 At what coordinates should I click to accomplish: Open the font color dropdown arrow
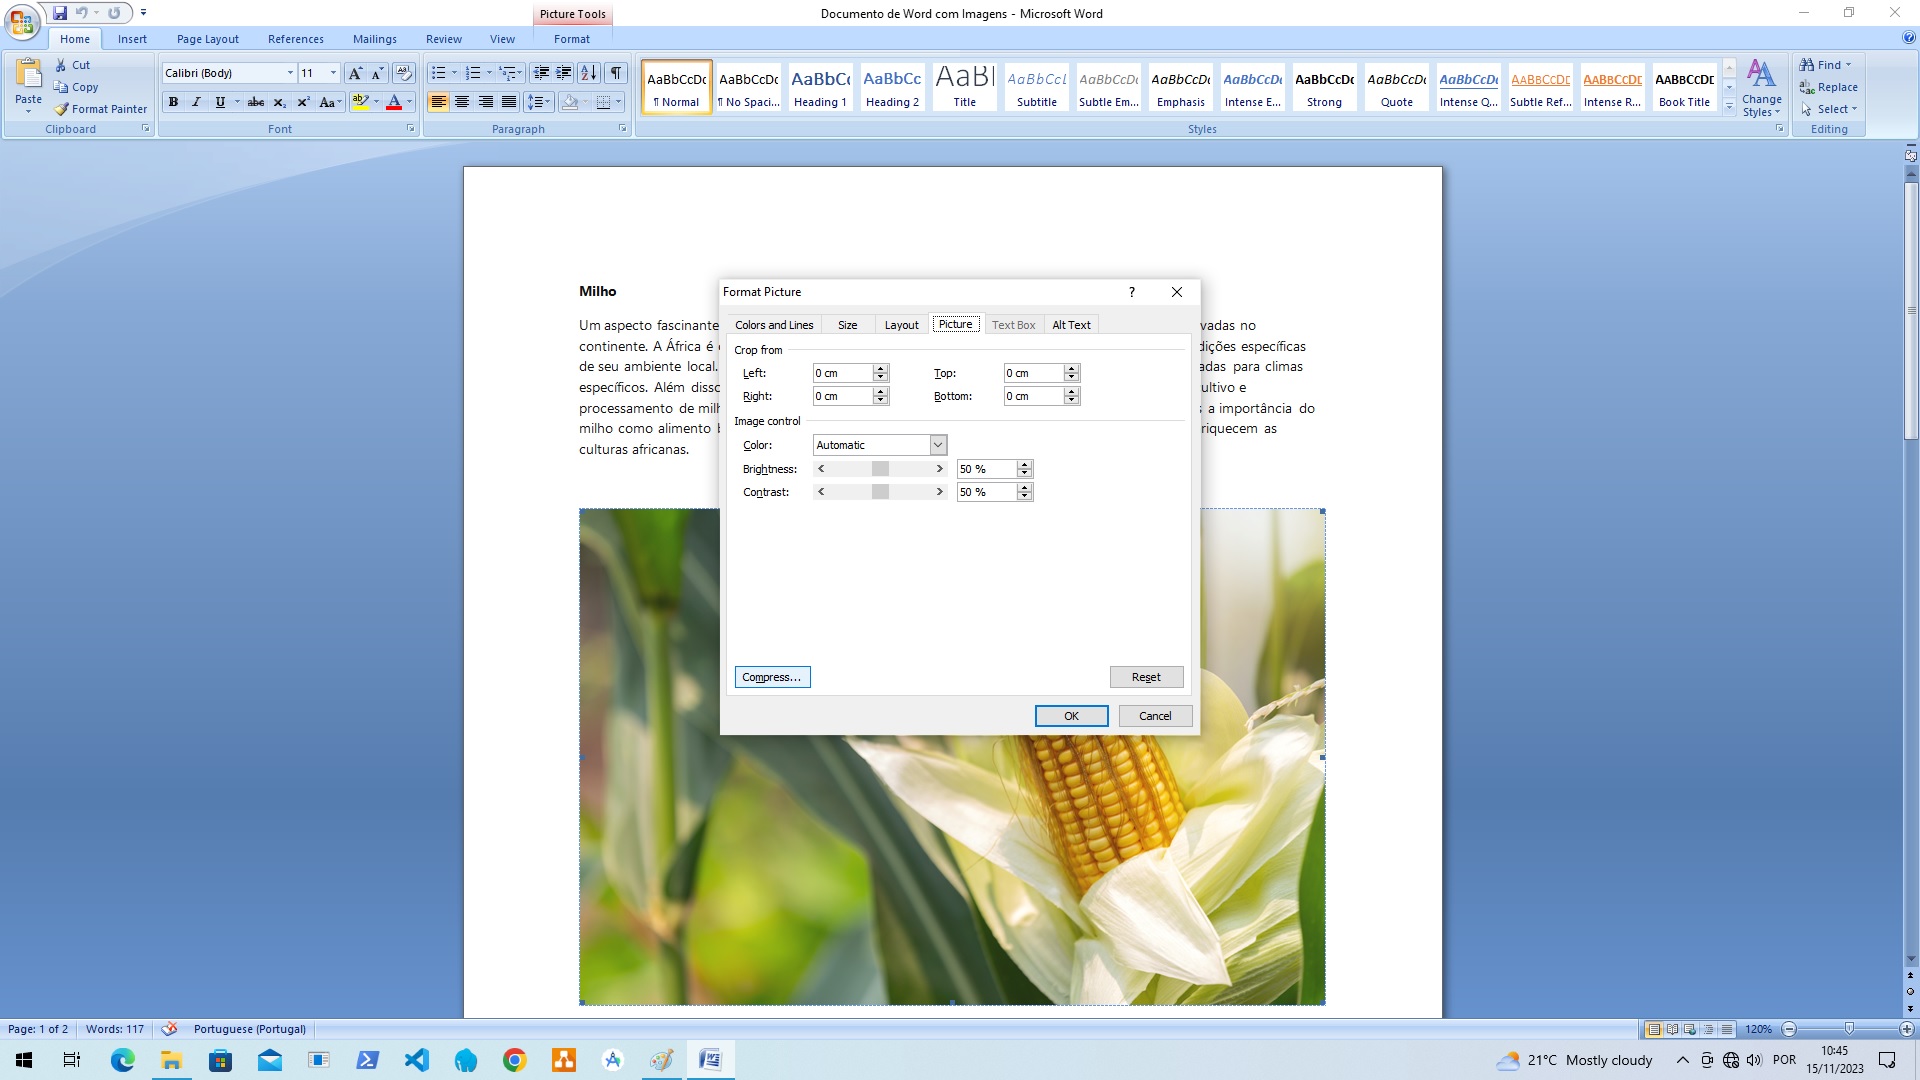coord(409,102)
